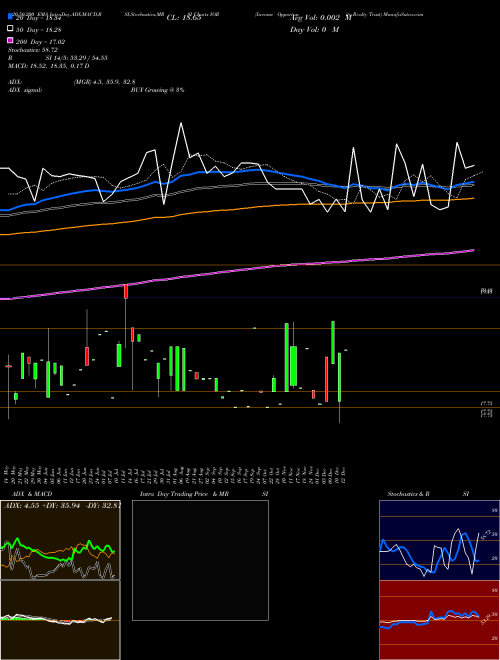The height and width of the screenshot is (660, 500).
Task: Click the blue Stochastics indicator chart
Action: pos(439,540)
